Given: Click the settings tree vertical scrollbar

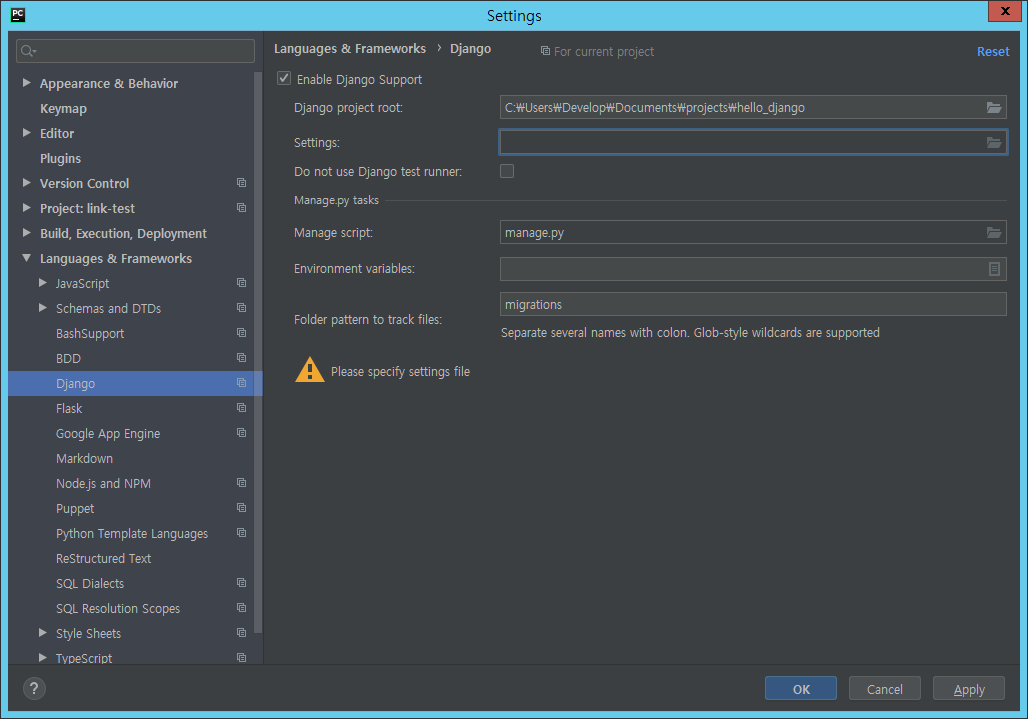Looking at the screenshot, I should click(x=258, y=353).
